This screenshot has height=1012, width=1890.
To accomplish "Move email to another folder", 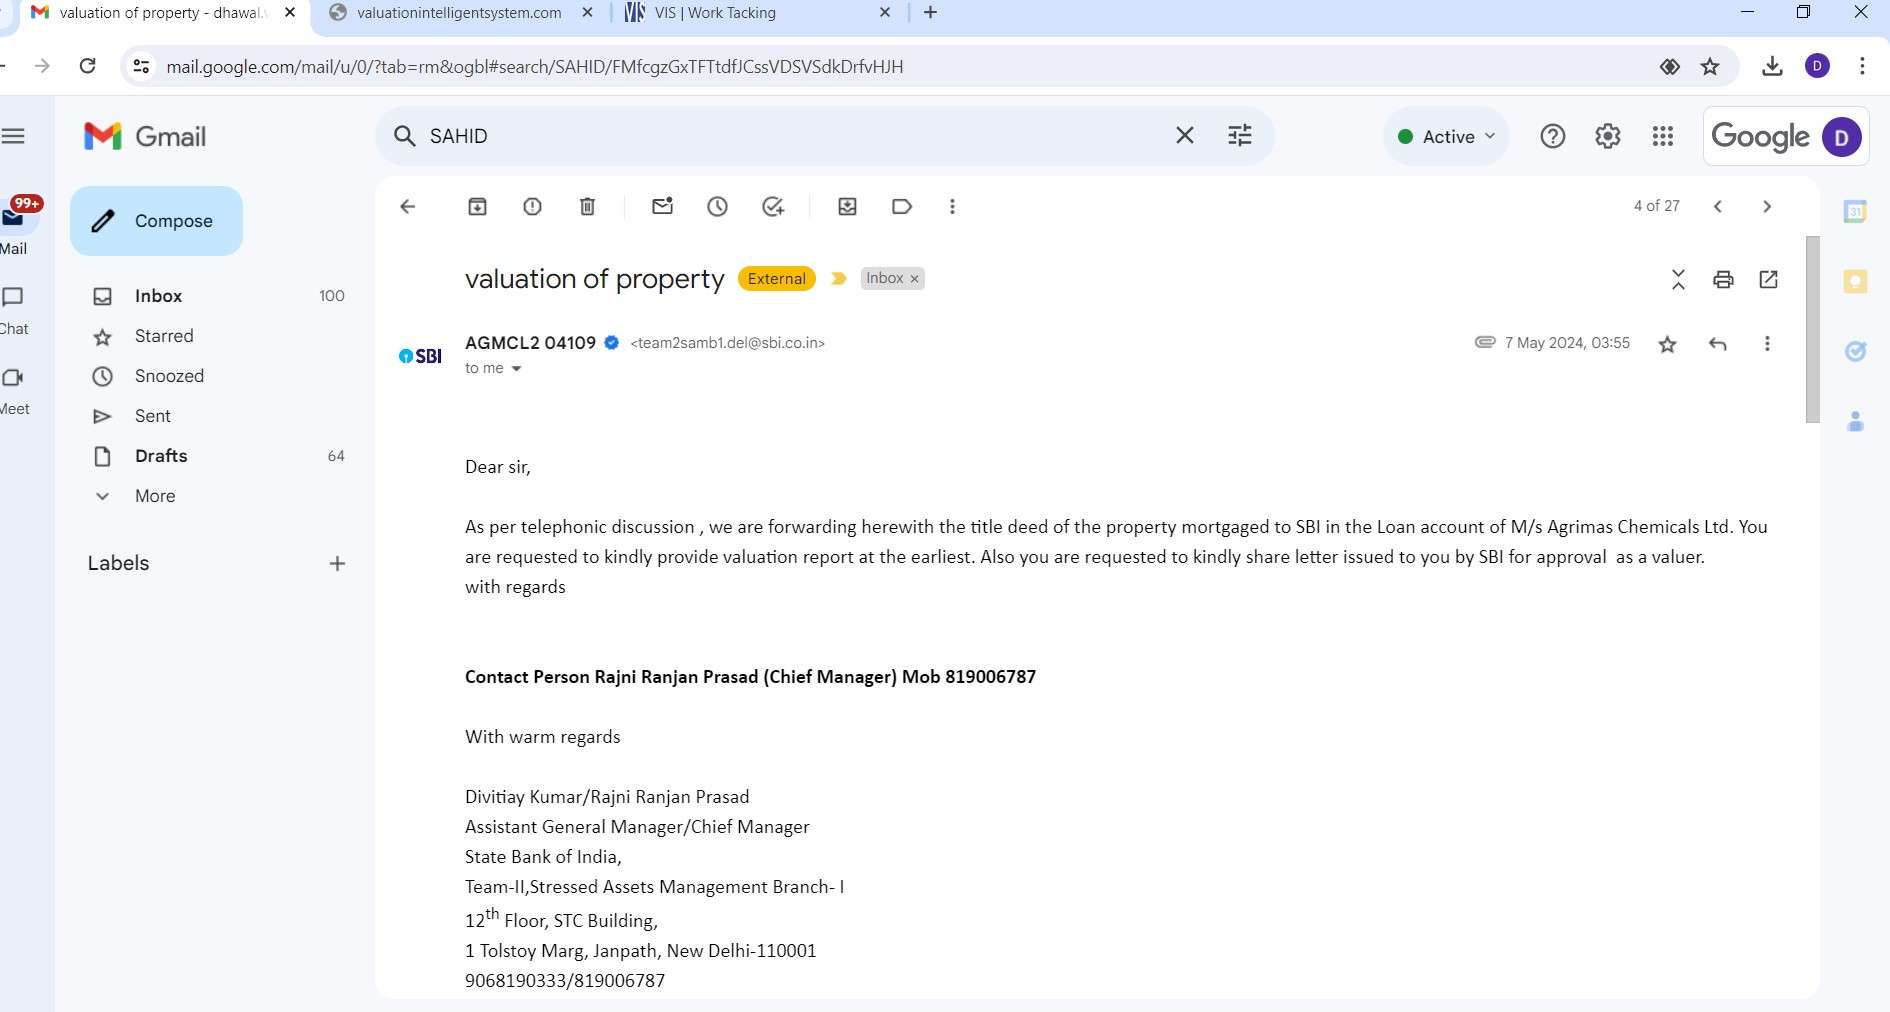I will (x=847, y=207).
